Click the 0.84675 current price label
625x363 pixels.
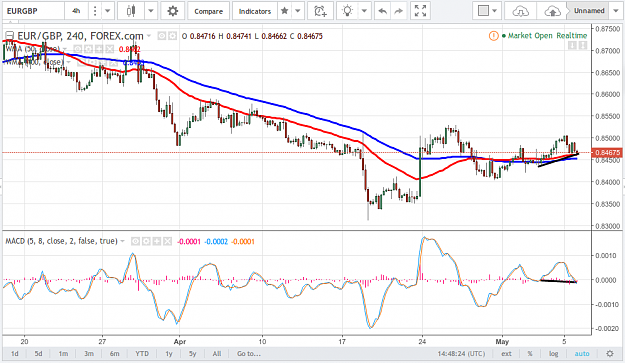607,153
